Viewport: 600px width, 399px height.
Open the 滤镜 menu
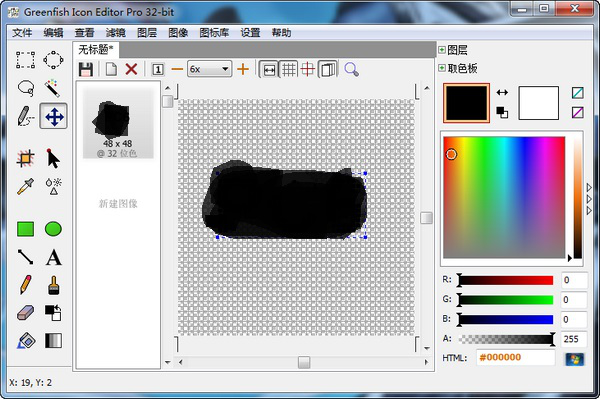(x=116, y=33)
